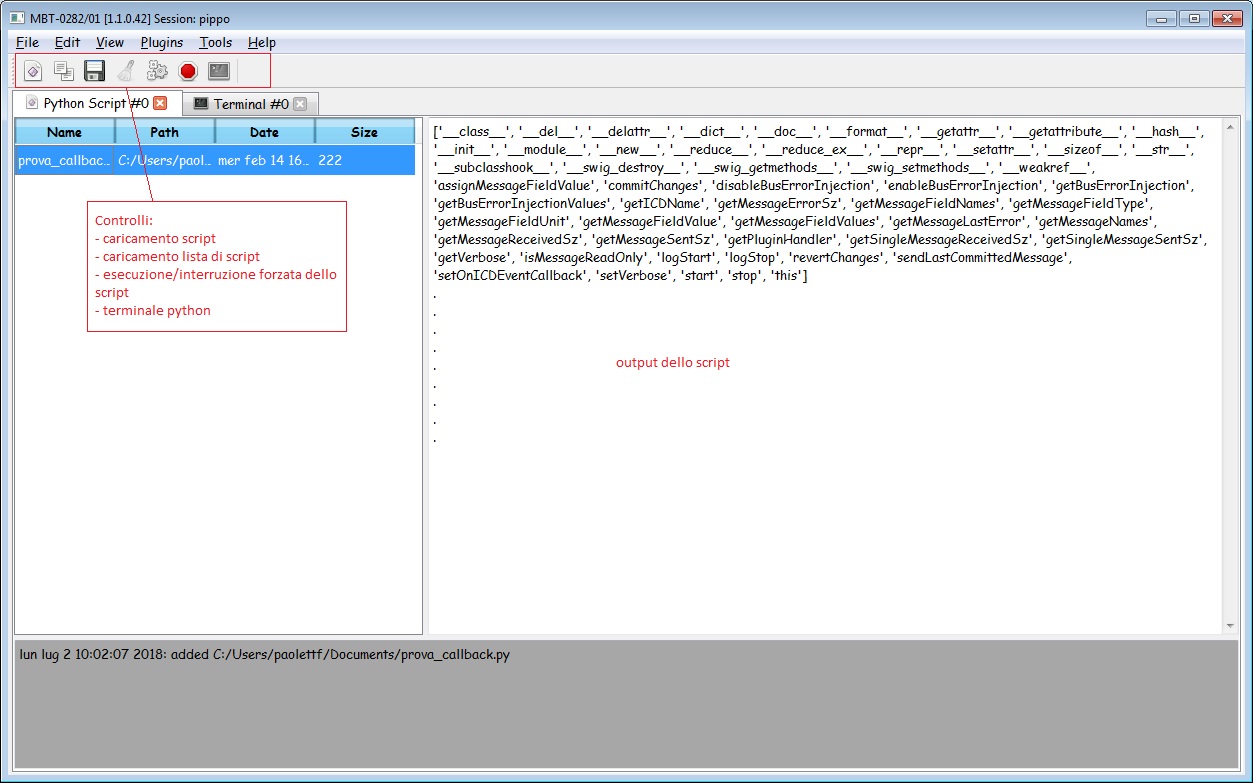
Task: Sort script list by Date column
Action: tap(264, 132)
